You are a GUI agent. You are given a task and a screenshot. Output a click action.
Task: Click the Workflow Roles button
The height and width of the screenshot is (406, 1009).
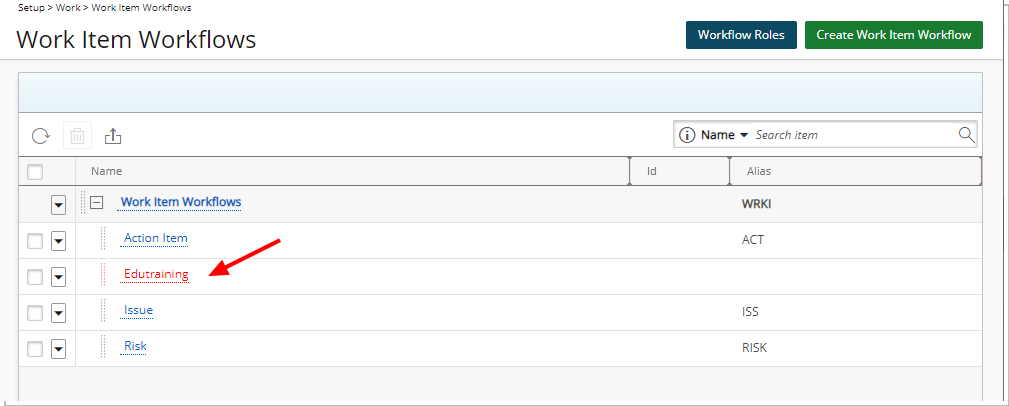(x=741, y=35)
